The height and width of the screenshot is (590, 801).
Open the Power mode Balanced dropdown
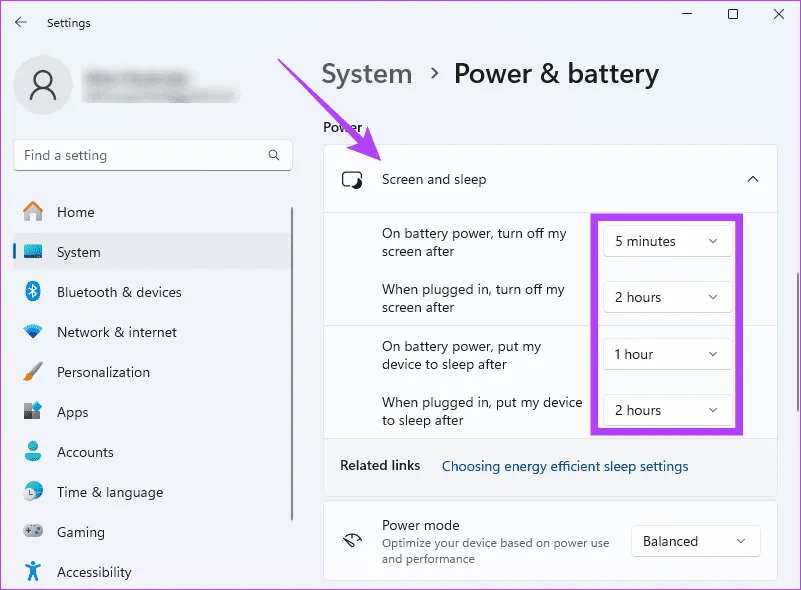point(695,541)
